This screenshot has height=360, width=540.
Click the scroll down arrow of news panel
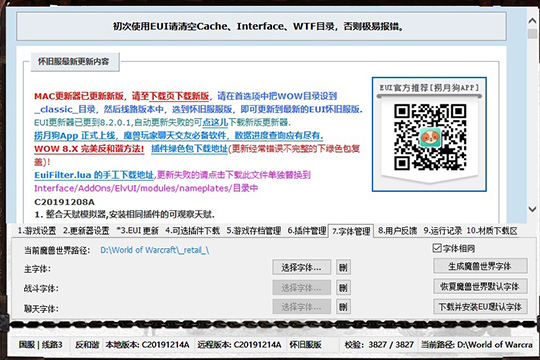pyautogui.click(x=532, y=209)
